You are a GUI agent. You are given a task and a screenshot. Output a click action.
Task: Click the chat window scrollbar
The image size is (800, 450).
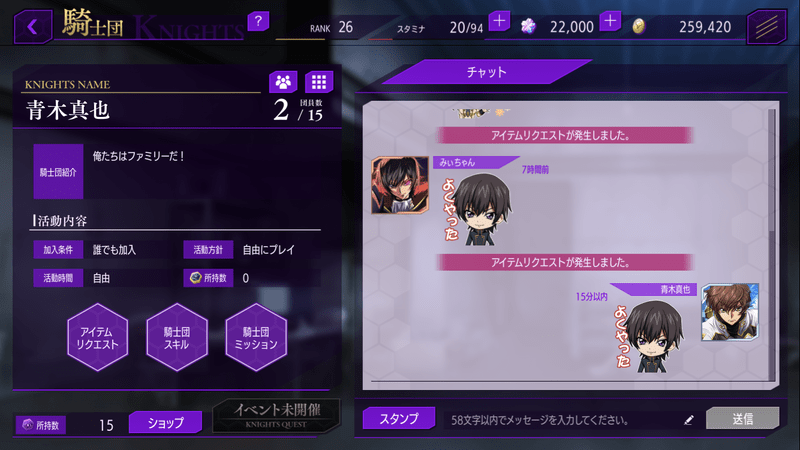pyautogui.click(x=772, y=244)
